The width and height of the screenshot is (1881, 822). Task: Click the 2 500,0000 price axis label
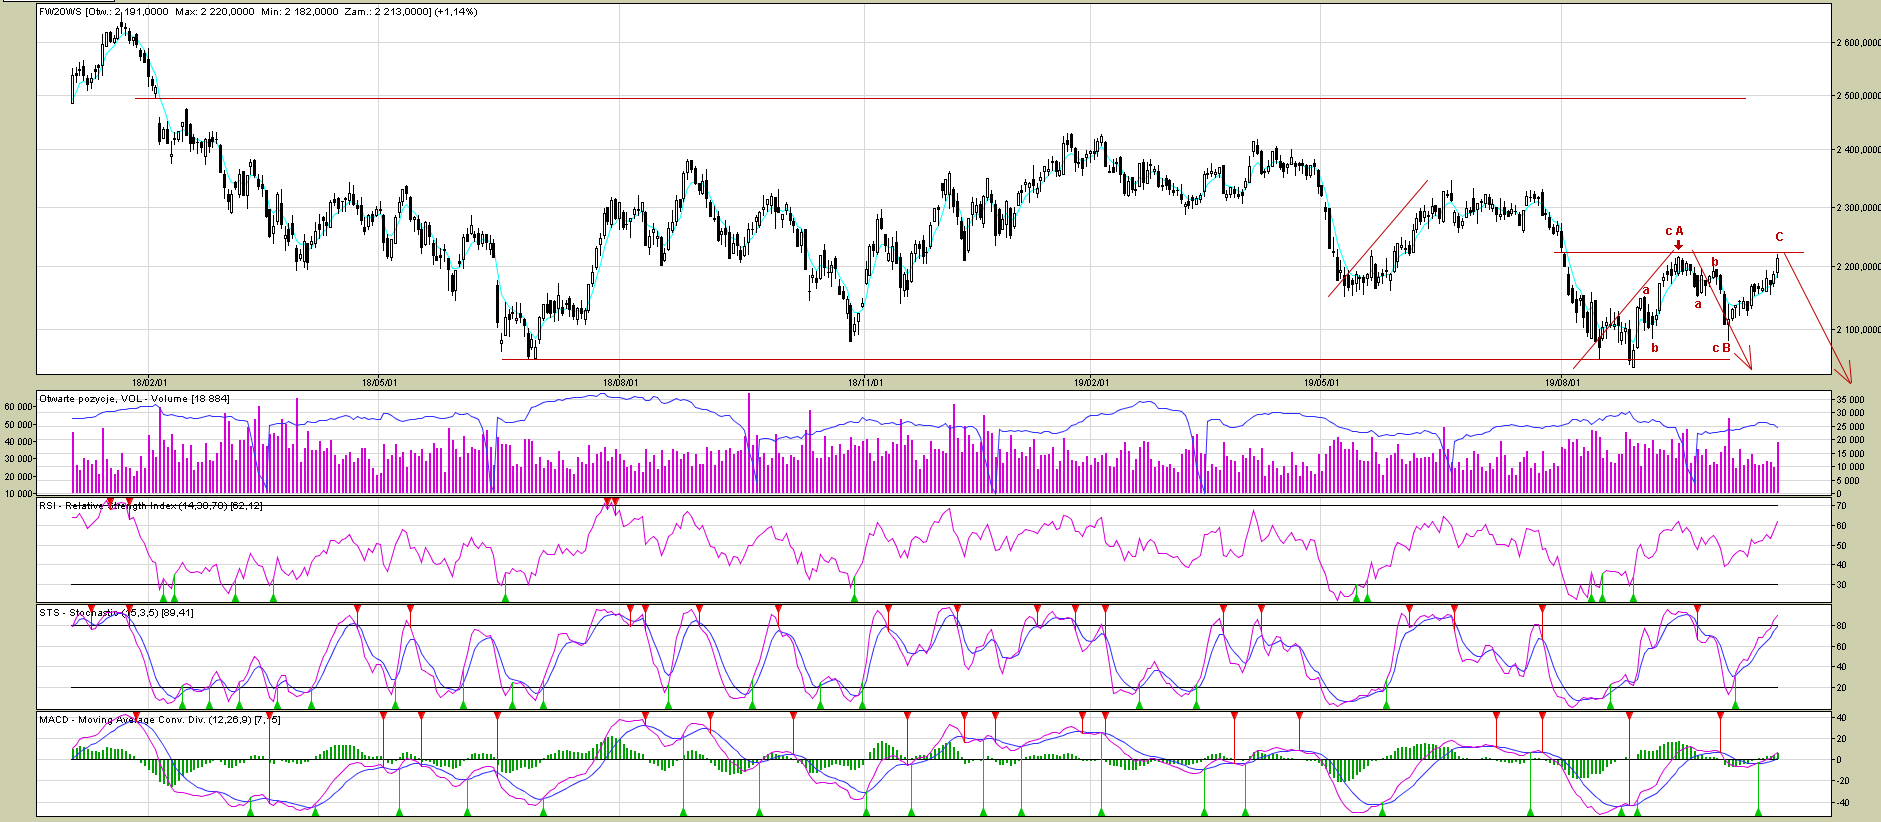(1857, 97)
